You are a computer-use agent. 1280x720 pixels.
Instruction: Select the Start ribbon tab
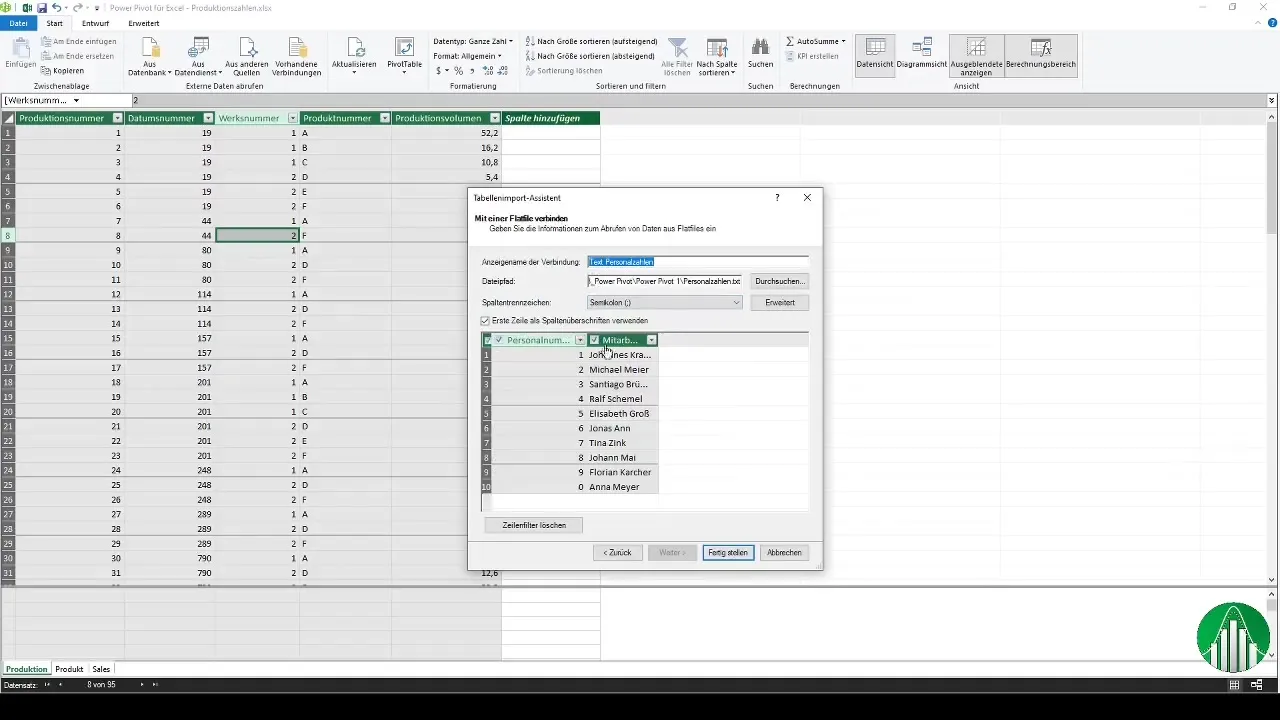click(x=55, y=22)
